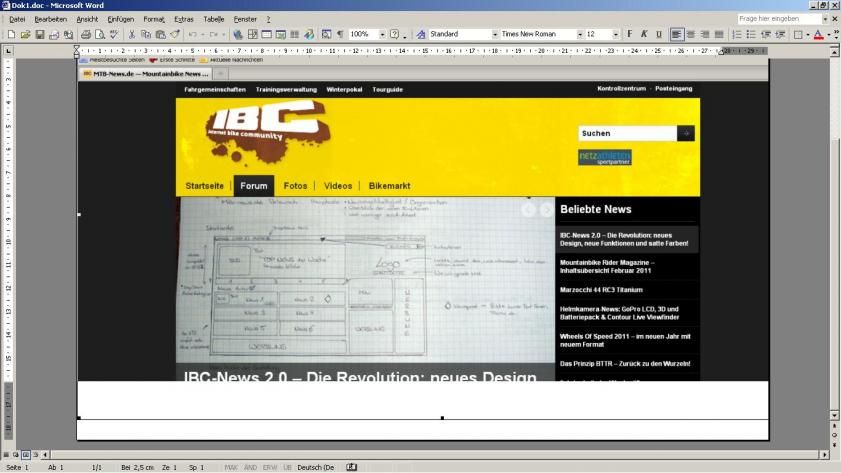
Task: Decrease indent of the paragraph
Action: (x=766, y=34)
